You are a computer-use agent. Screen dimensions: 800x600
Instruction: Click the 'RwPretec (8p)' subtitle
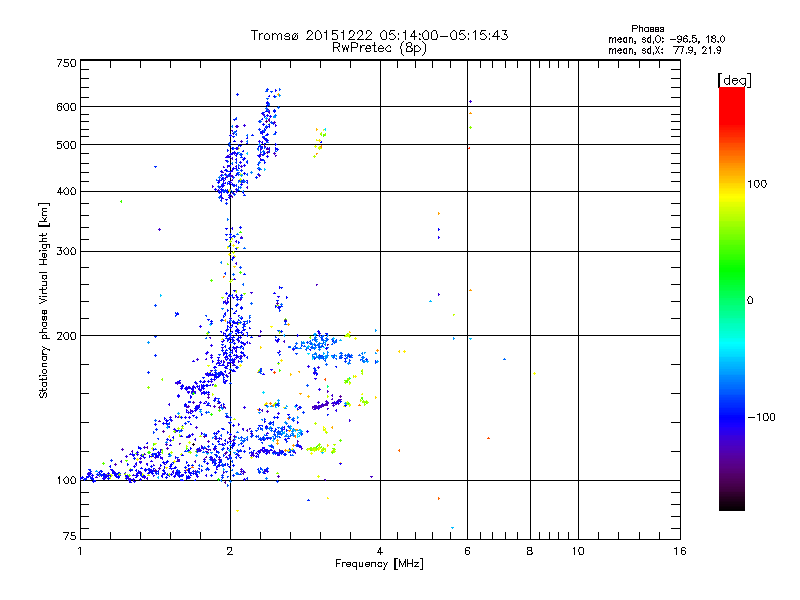[x=379, y=48]
